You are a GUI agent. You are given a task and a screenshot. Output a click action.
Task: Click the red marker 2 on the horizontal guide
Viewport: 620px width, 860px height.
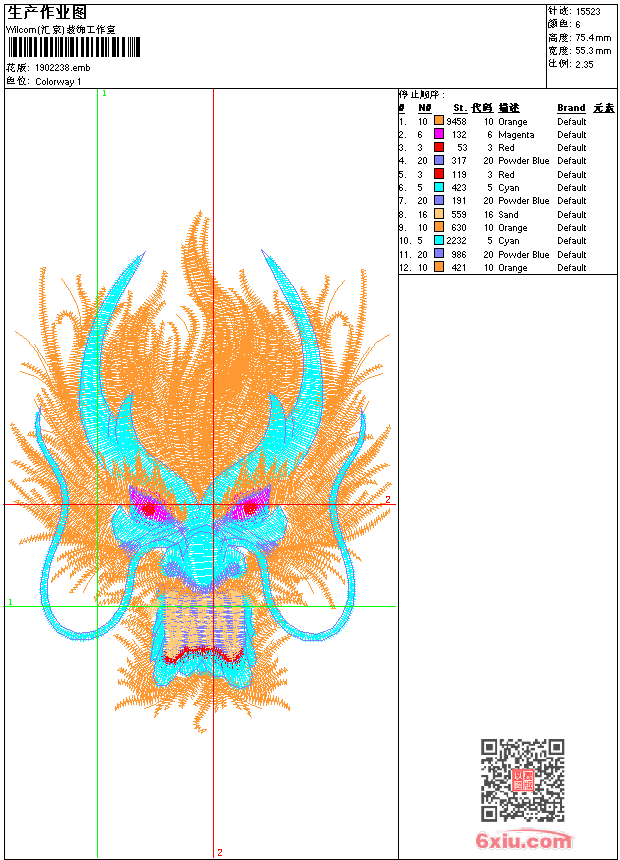[x=388, y=499]
